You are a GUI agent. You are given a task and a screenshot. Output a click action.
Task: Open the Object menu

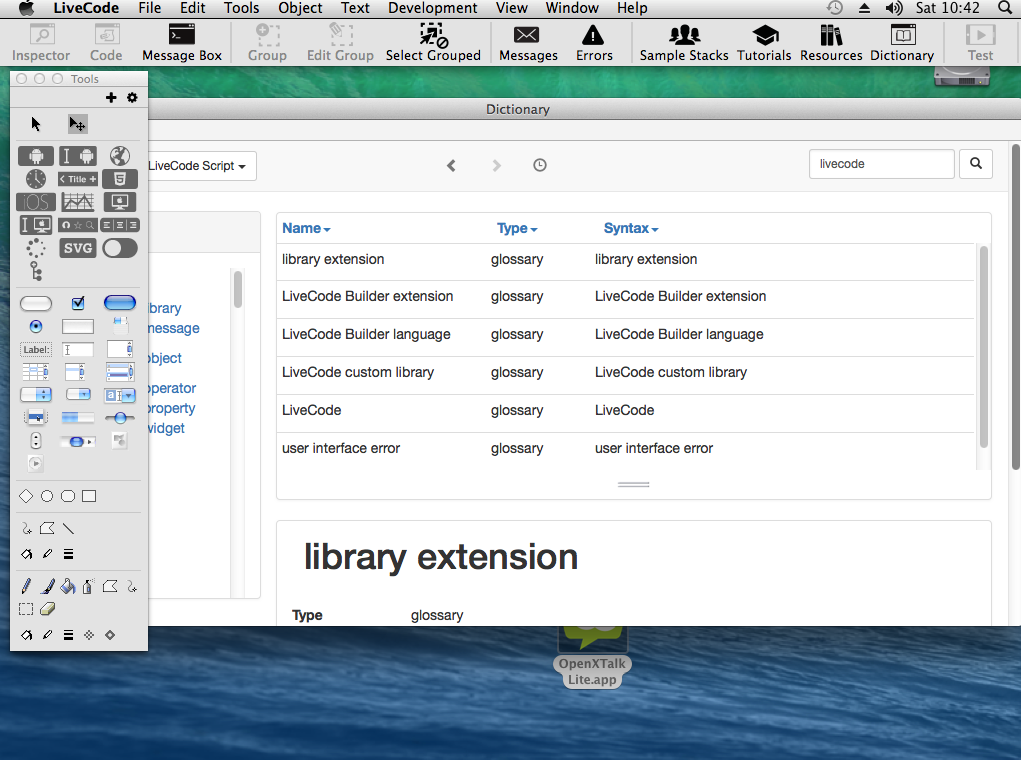[300, 8]
